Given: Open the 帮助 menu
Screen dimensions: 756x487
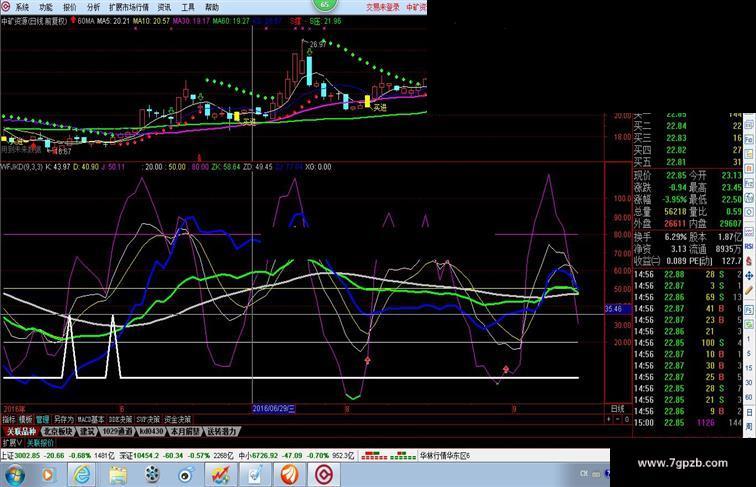Looking at the screenshot, I should tap(212, 7).
